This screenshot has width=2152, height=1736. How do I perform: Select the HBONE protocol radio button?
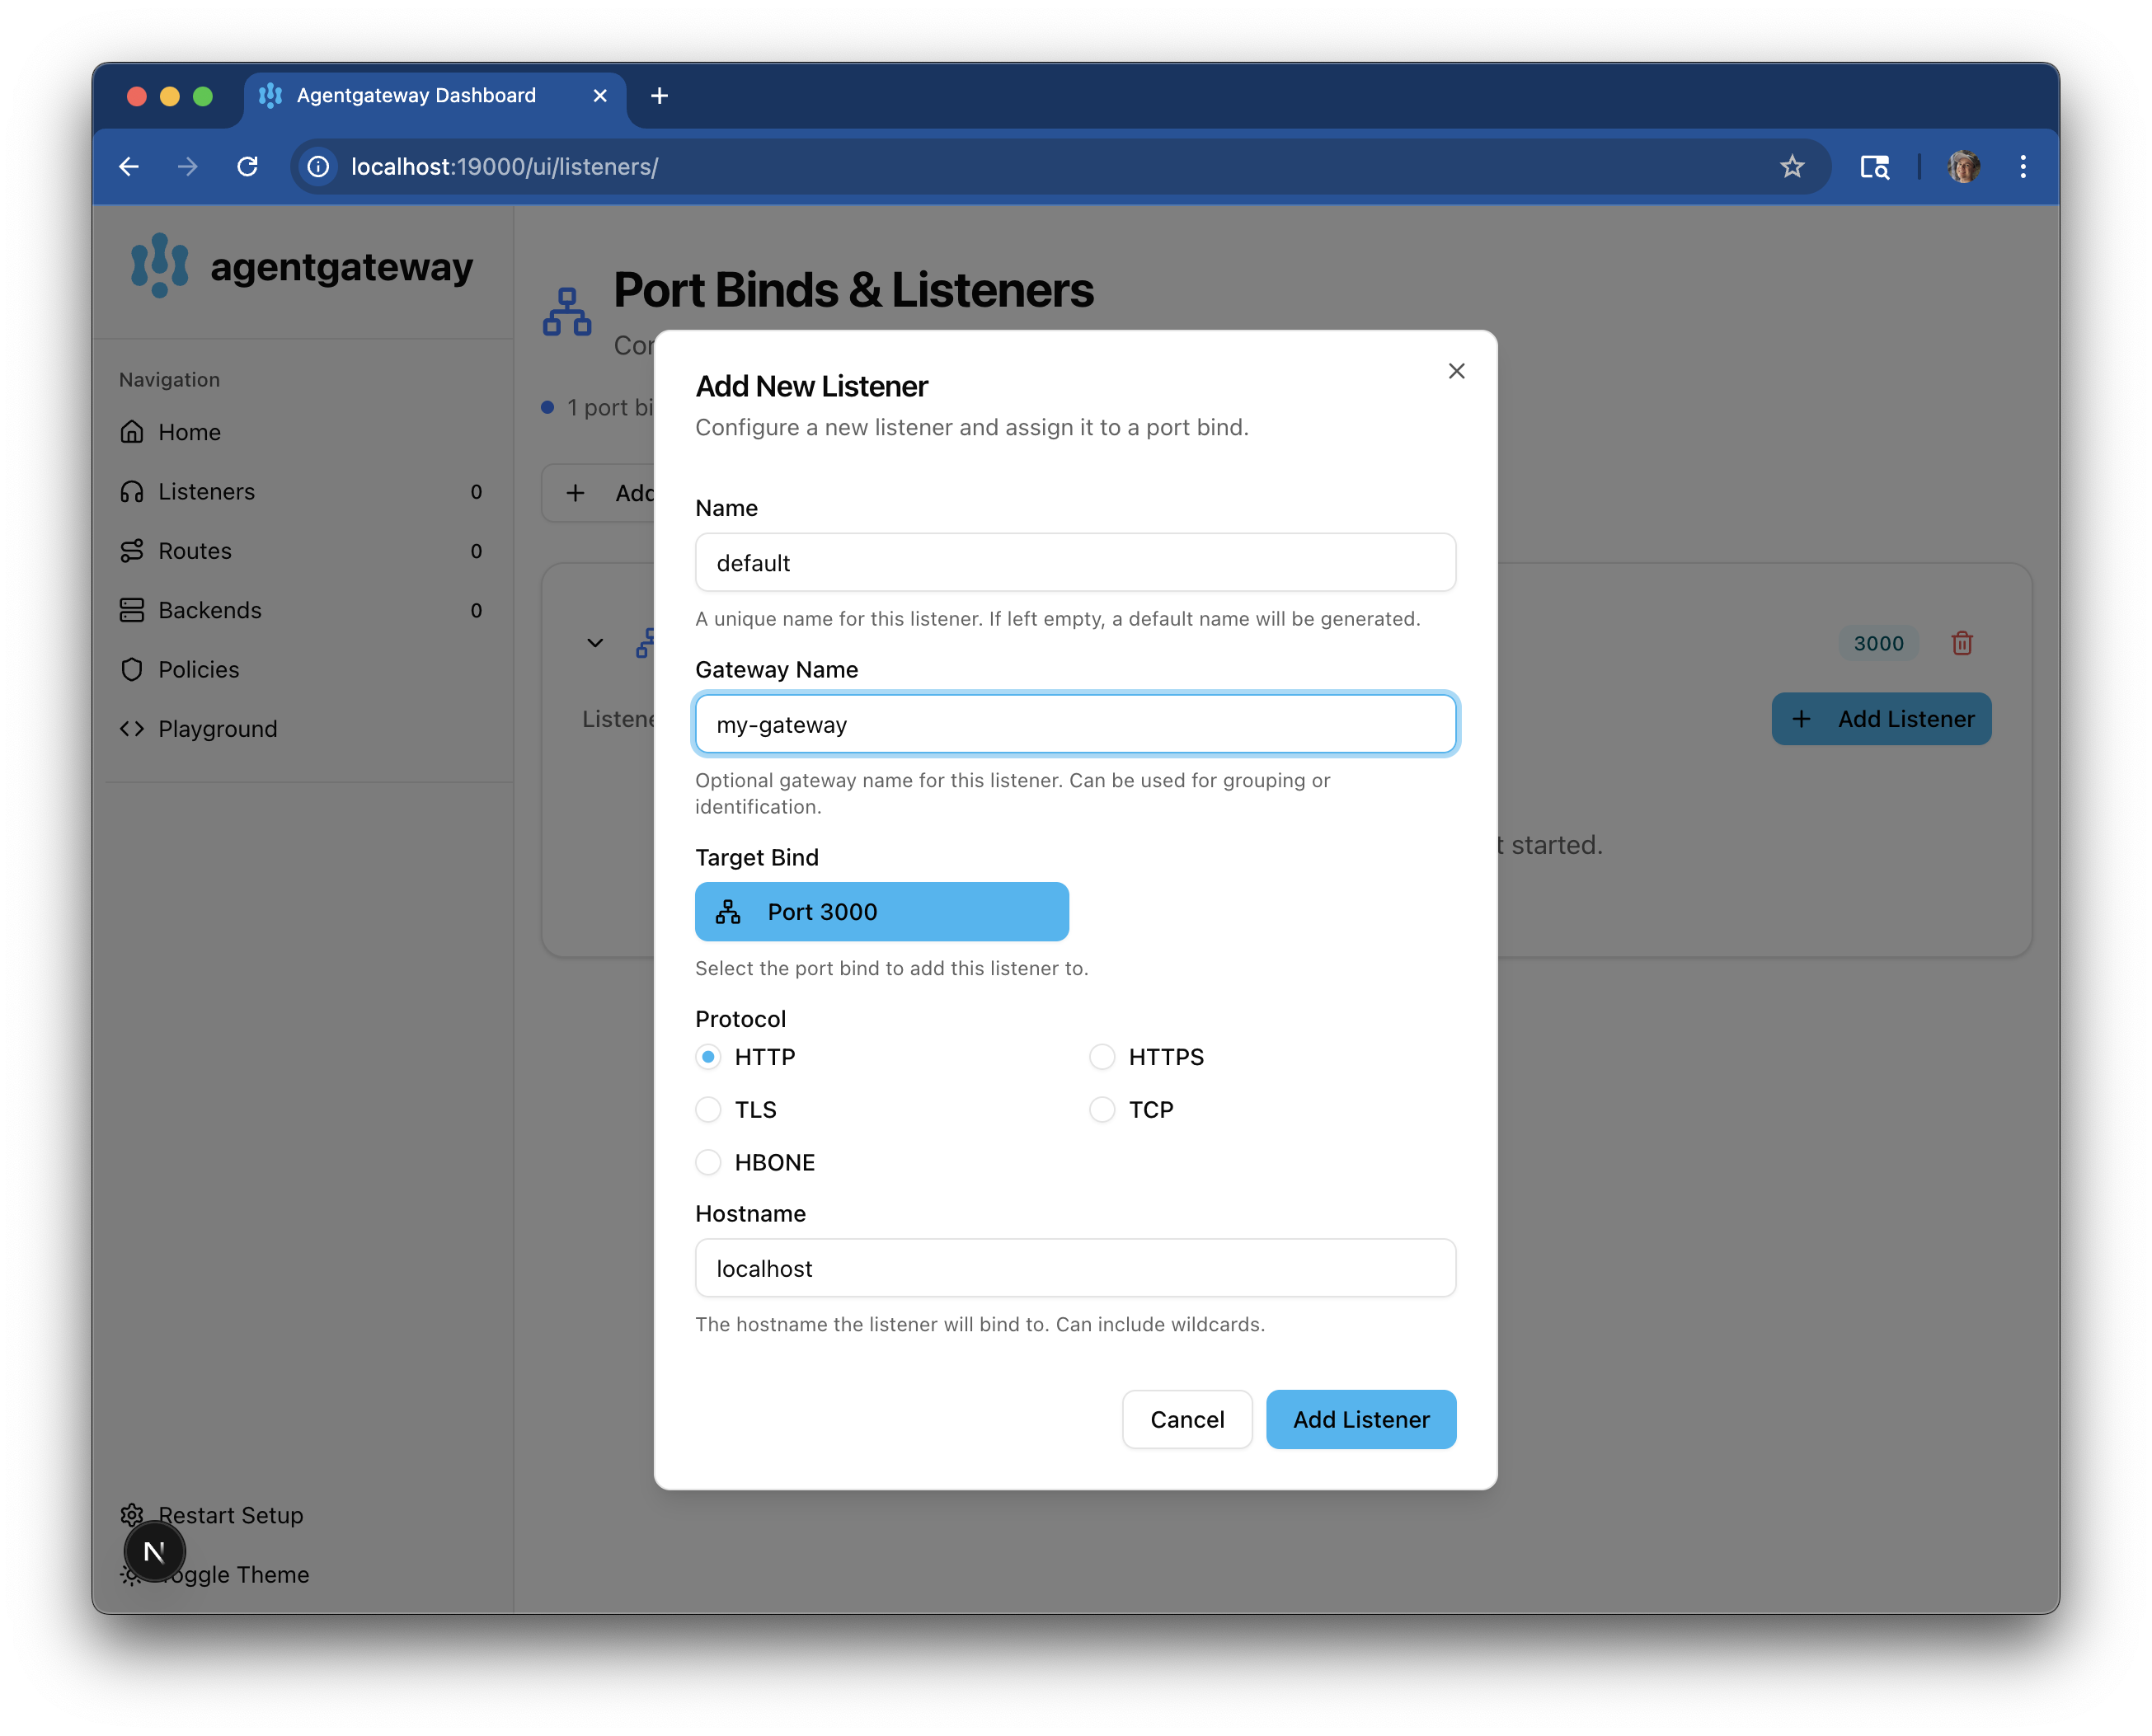point(708,1162)
